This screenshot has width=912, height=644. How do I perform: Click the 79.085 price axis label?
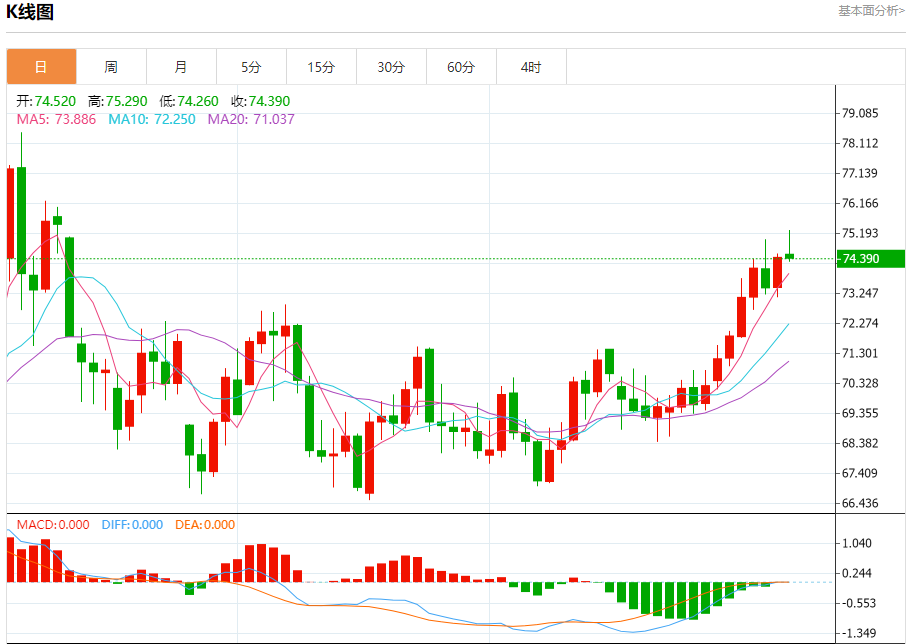pos(860,113)
